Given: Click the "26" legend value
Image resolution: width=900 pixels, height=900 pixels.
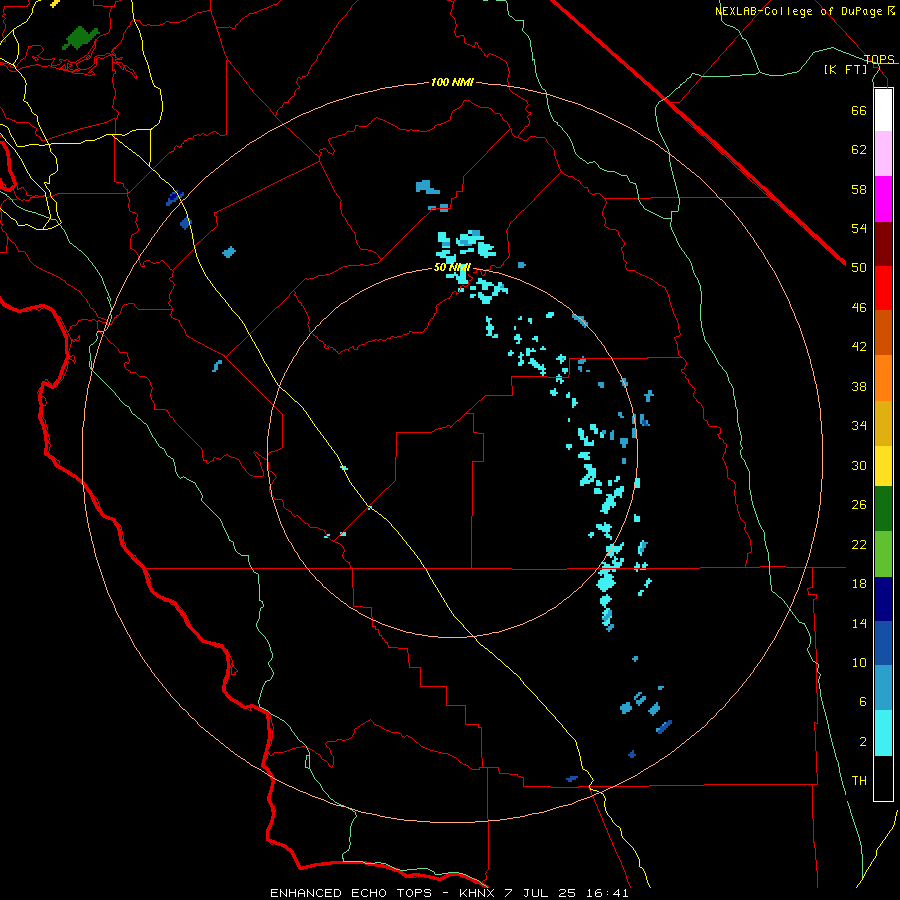Looking at the screenshot, I should click(x=859, y=505).
